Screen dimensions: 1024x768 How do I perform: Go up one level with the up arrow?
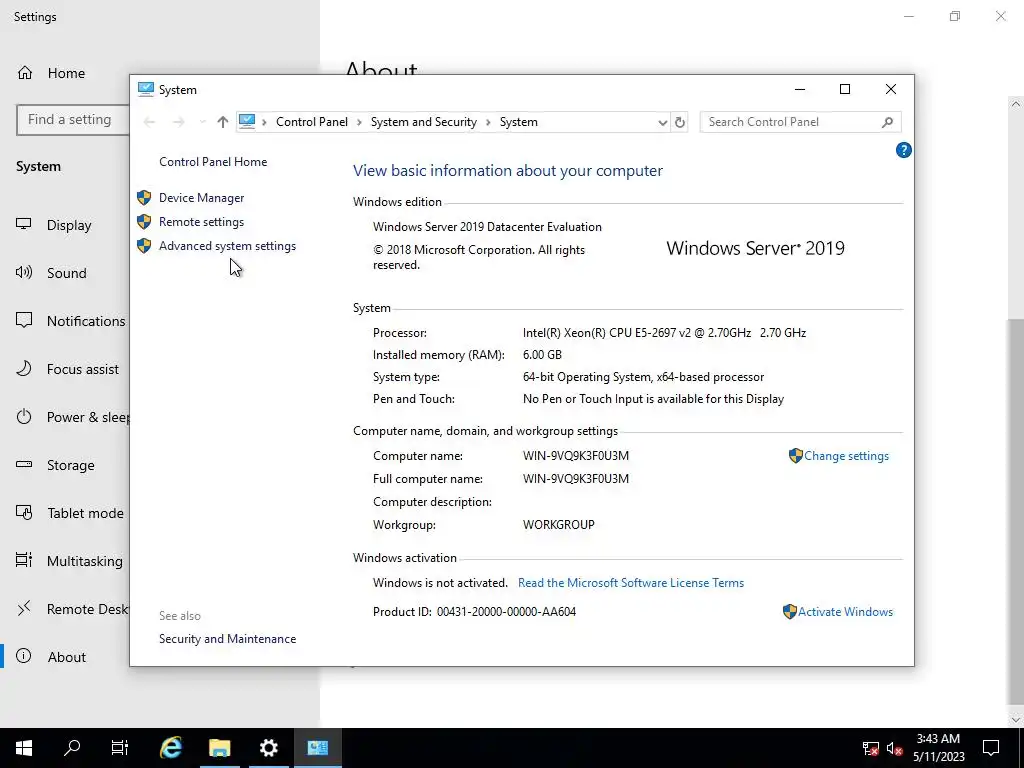tap(223, 122)
